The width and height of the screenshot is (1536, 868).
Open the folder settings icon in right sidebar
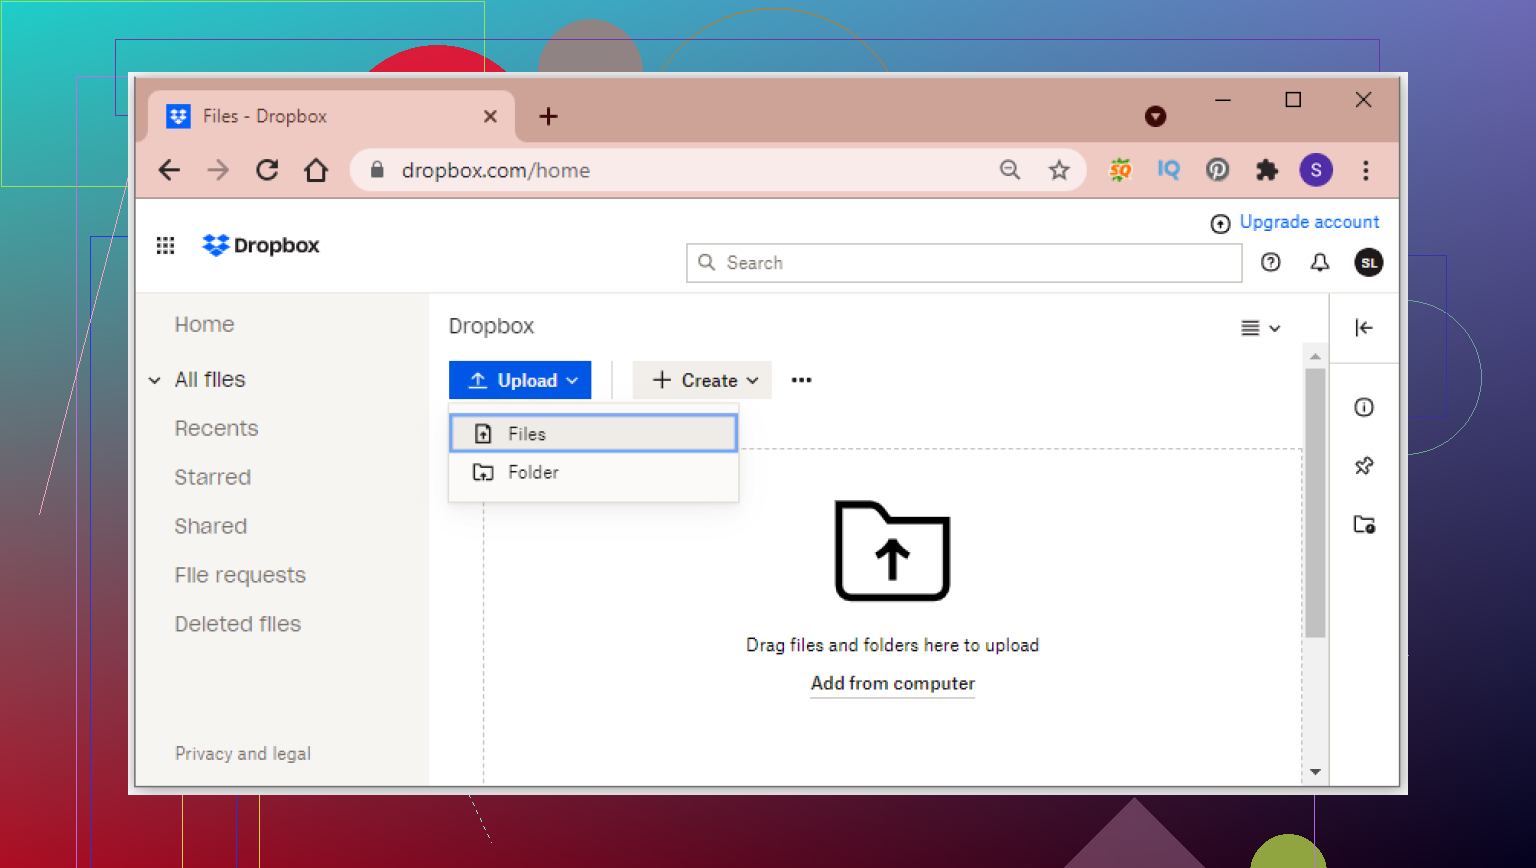(x=1364, y=524)
